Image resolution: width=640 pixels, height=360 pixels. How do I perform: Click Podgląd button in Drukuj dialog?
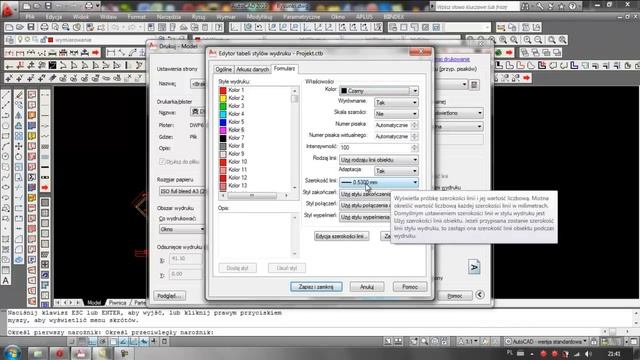pyautogui.click(x=169, y=296)
